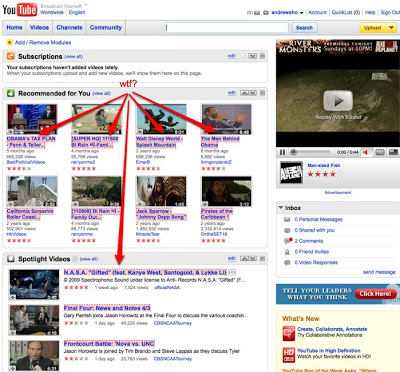Open the mail envelope icon in header
The width and height of the screenshot is (400, 372).
[x=257, y=13]
